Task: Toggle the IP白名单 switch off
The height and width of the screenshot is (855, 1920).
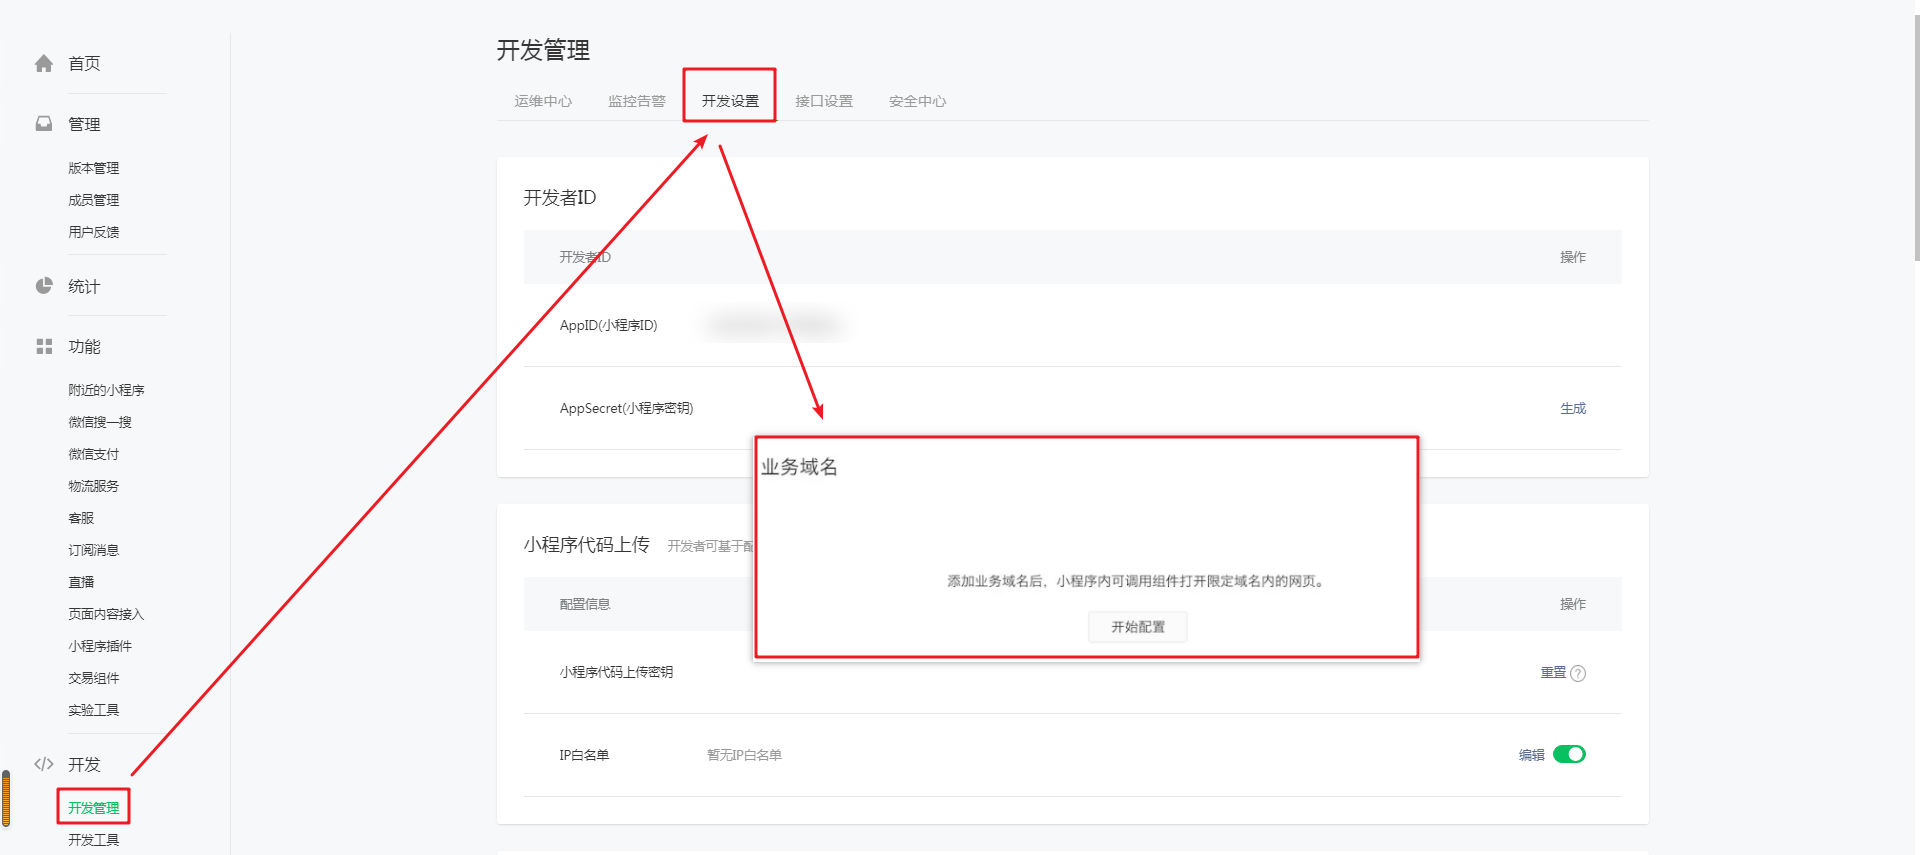Action: click(1569, 755)
